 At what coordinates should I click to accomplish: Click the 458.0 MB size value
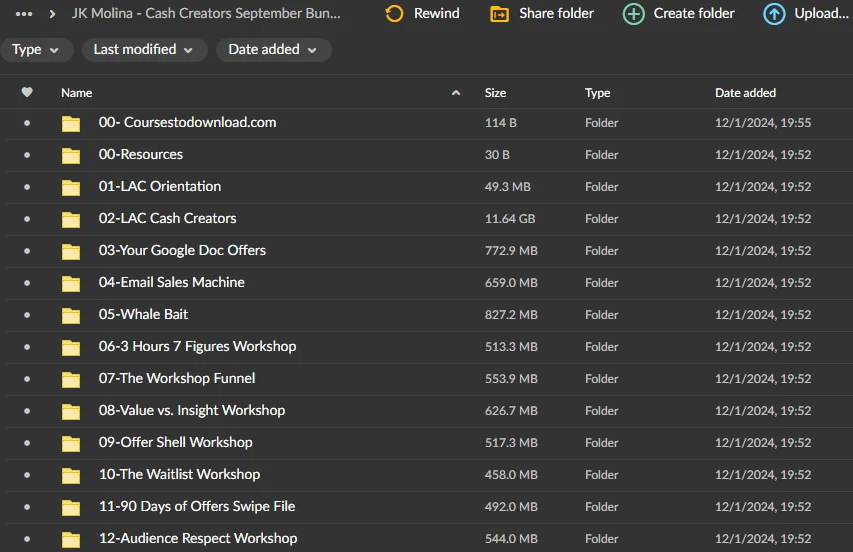click(511, 475)
